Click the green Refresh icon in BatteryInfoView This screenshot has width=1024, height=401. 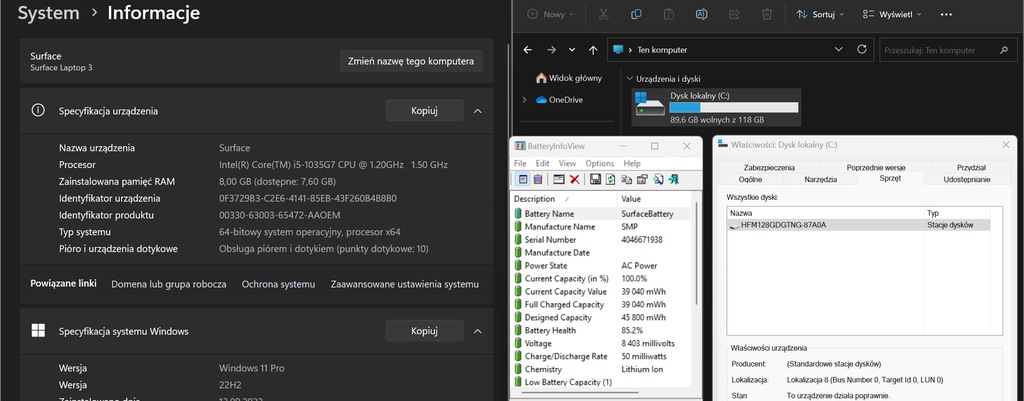tap(610, 179)
